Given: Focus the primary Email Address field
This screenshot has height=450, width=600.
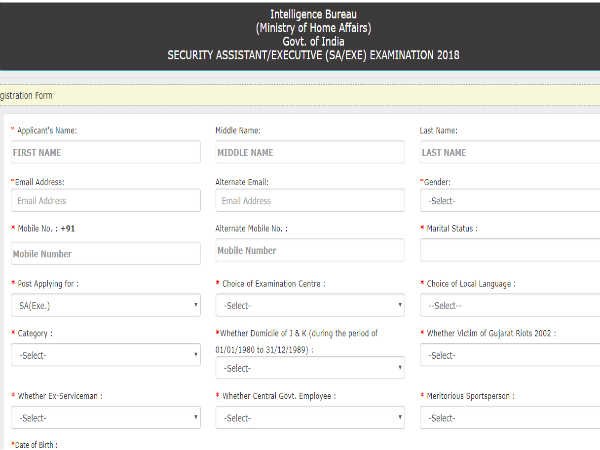Looking at the screenshot, I should click(x=106, y=200).
